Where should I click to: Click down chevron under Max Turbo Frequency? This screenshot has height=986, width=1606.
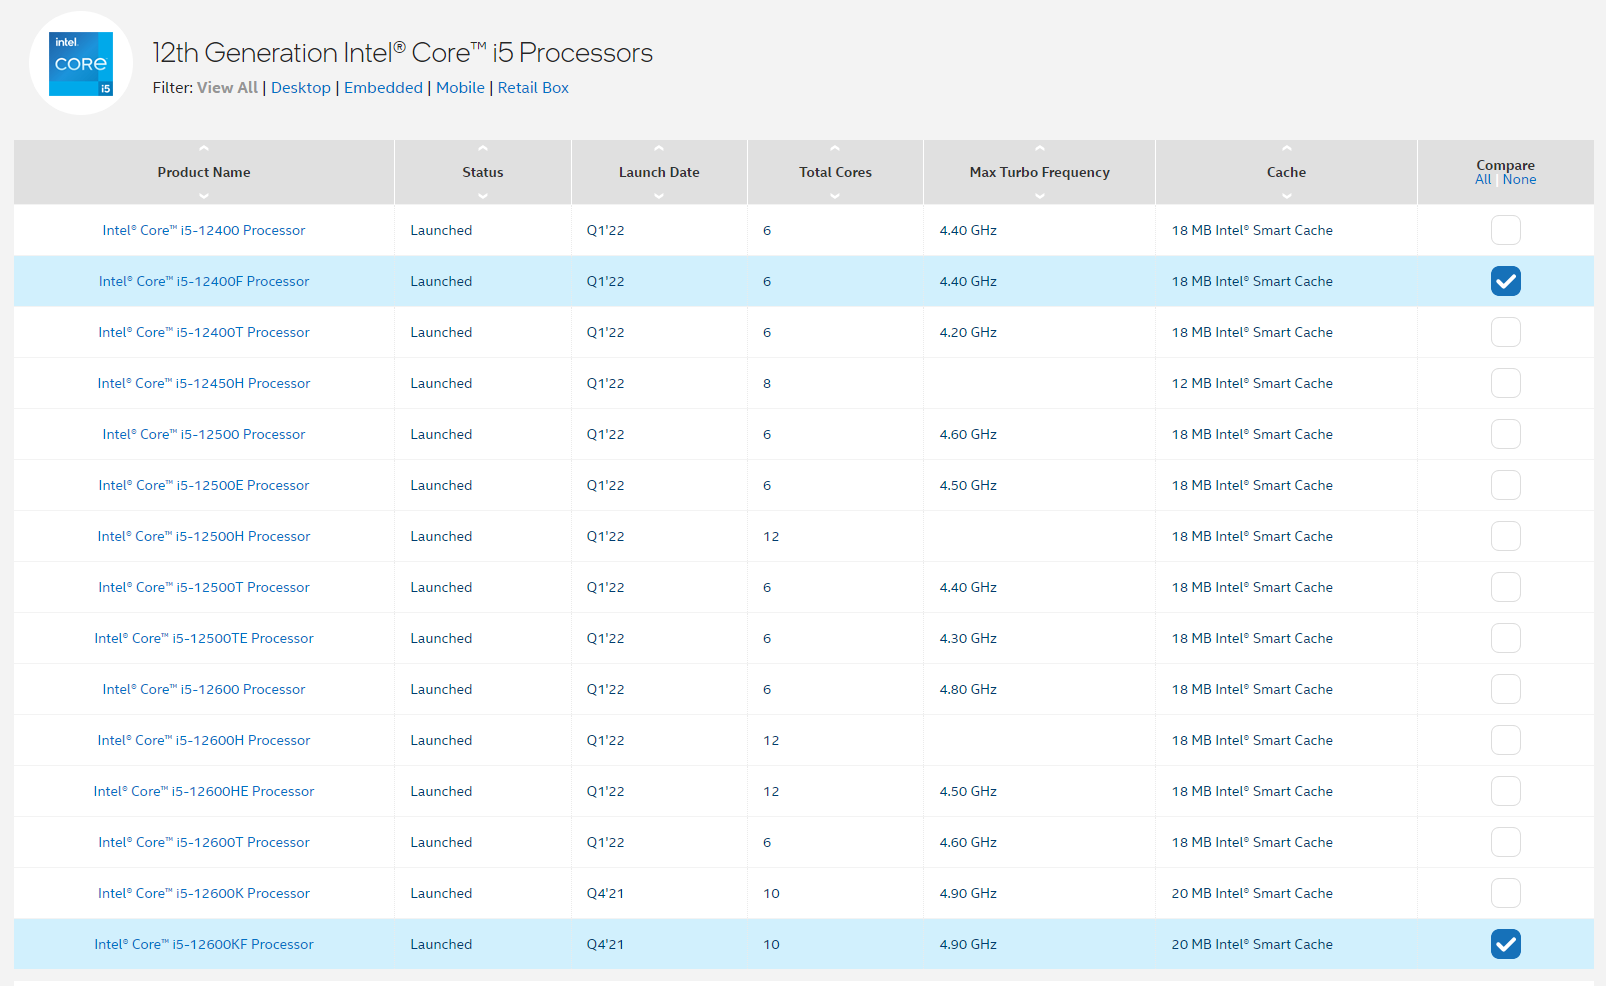click(x=1040, y=196)
